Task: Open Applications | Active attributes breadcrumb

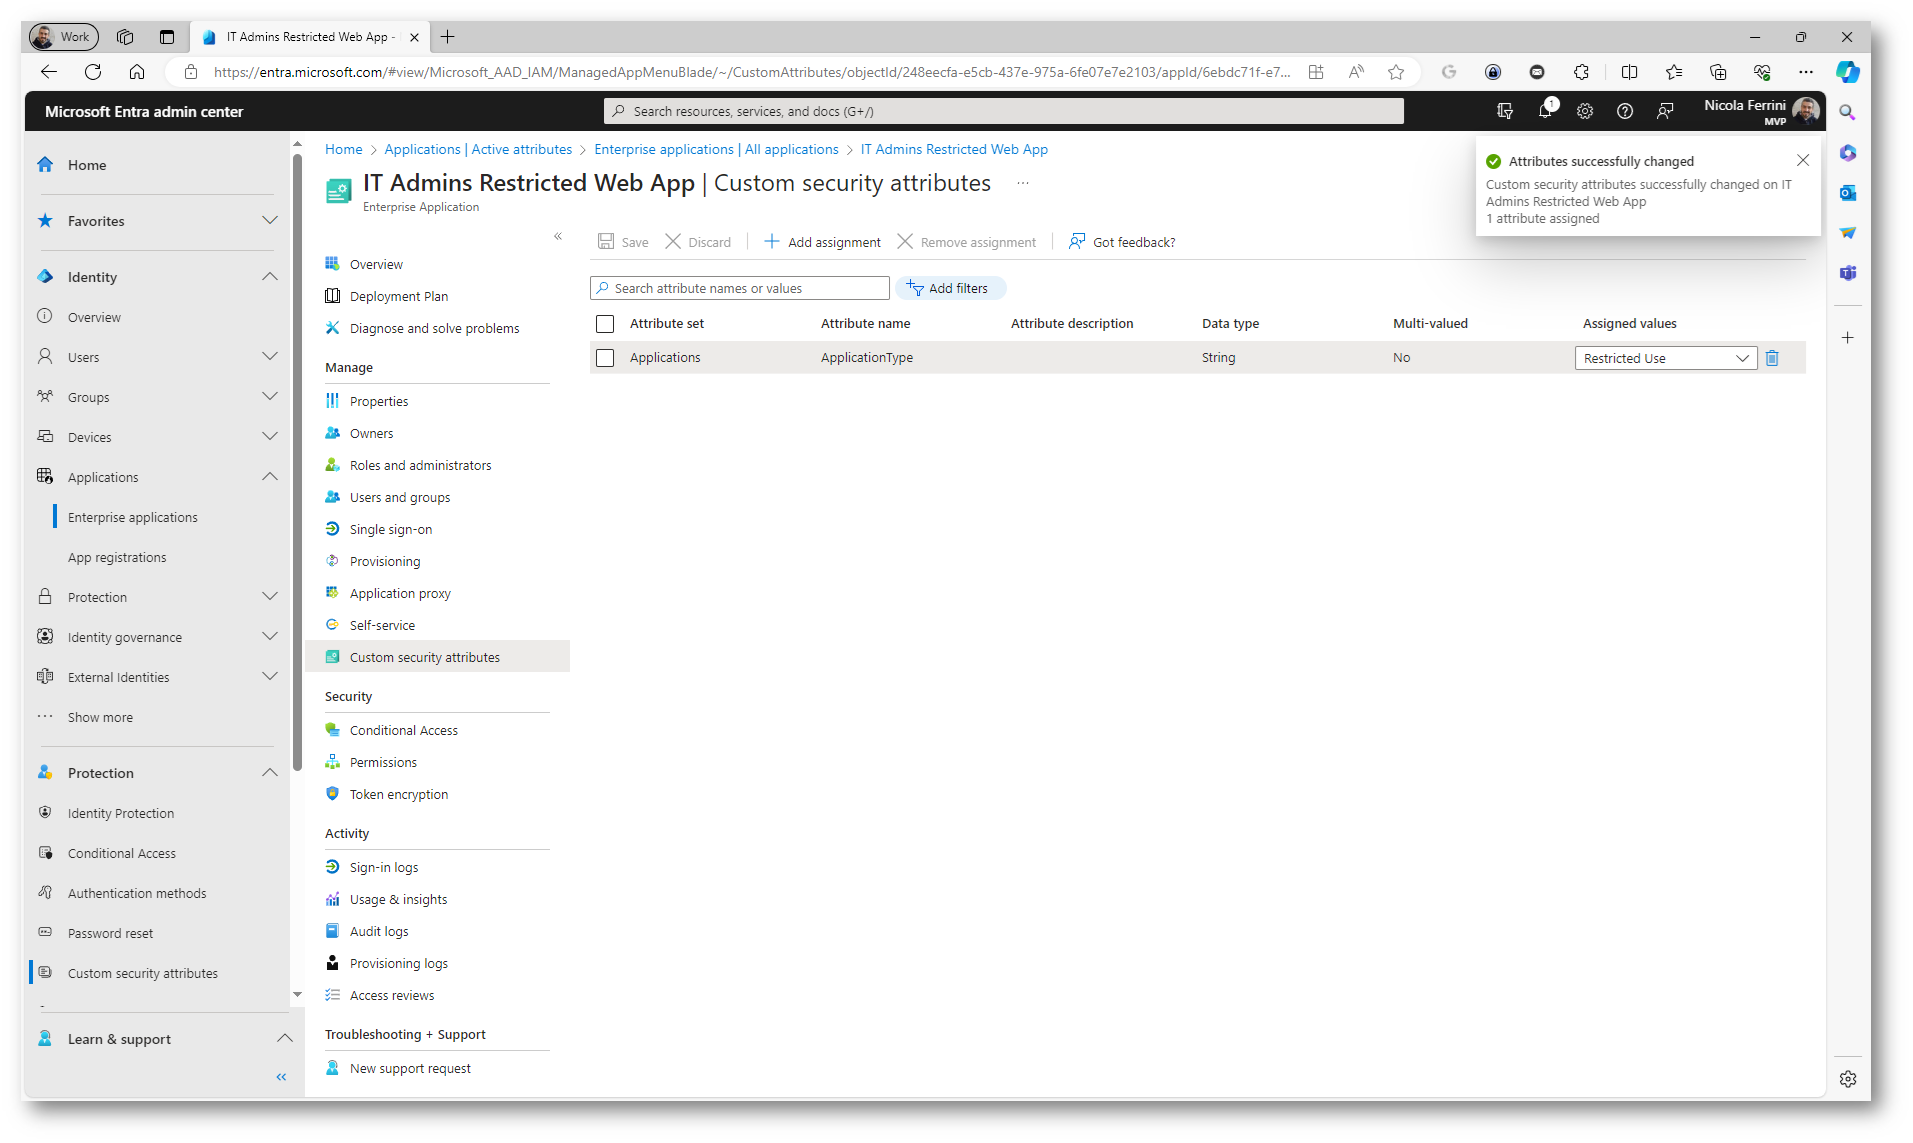Action: [x=478, y=149]
